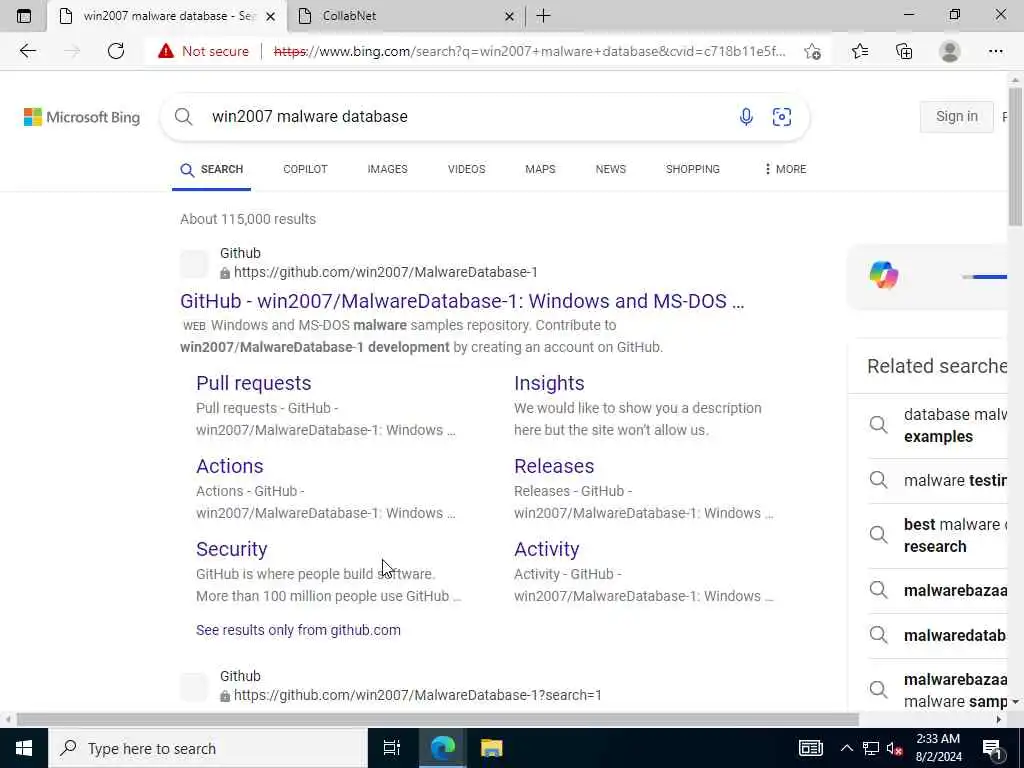Open Task View on the taskbar
This screenshot has width=1024, height=768.
pyautogui.click(x=392, y=748)
